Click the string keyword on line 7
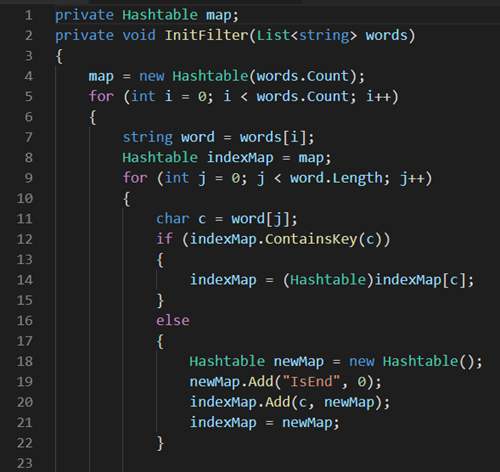500x472 pixels. tap(147, 138)
